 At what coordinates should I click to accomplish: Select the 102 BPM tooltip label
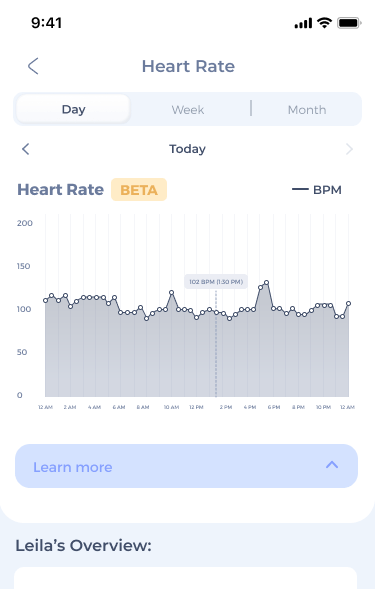(216, 282)
